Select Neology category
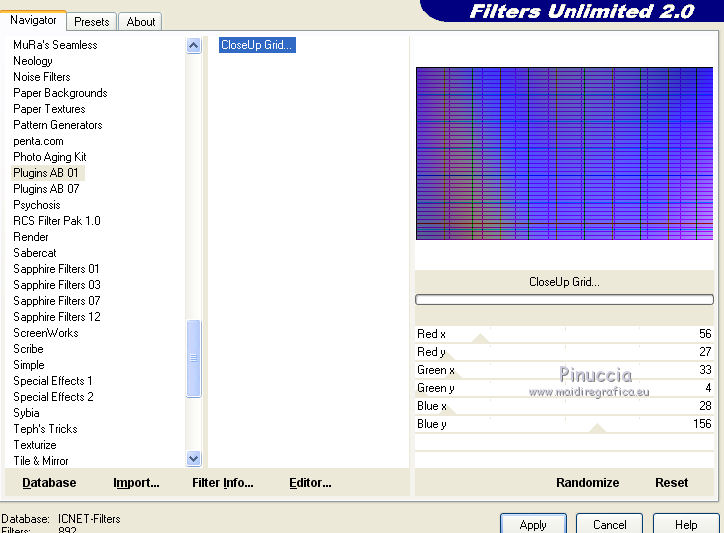This screenshot has height=533, width=724. [x=33, y=61]
